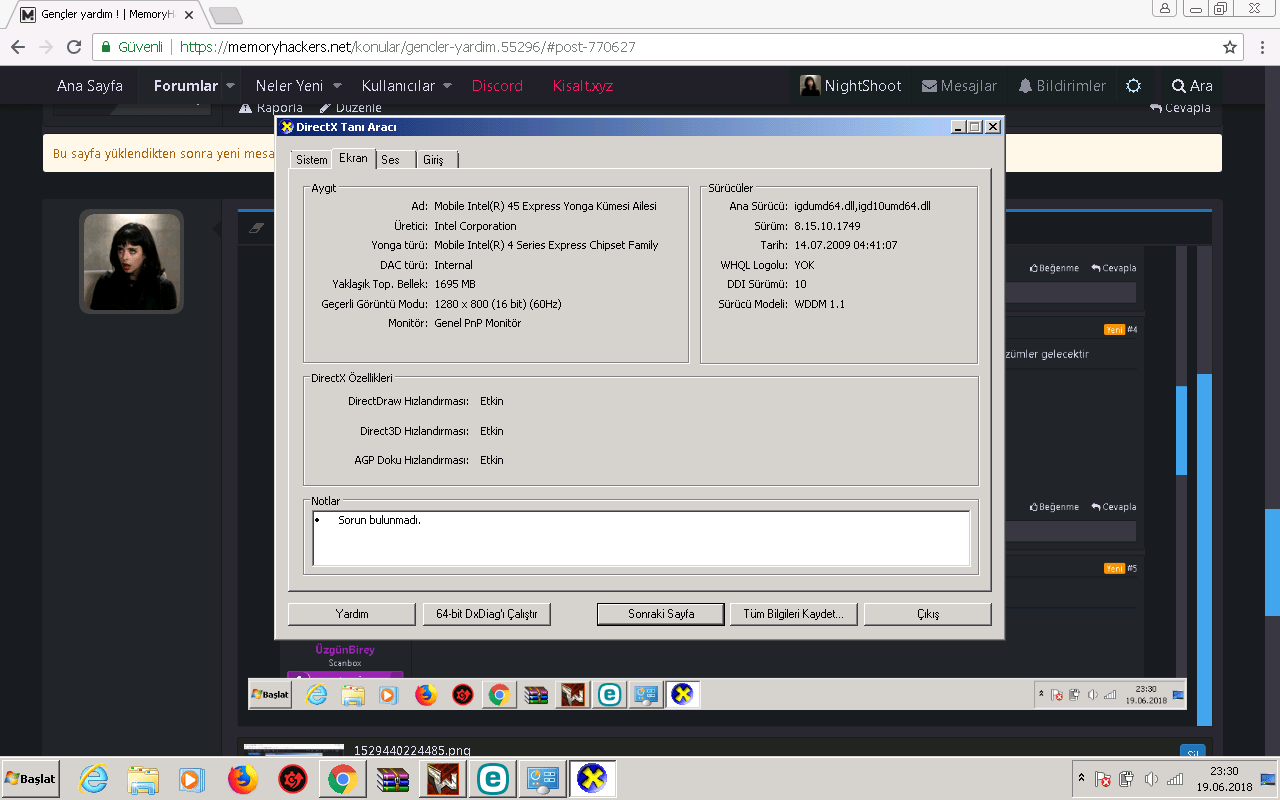Switch to Chrome in the bottom taskbar

[x=341, y=779]
